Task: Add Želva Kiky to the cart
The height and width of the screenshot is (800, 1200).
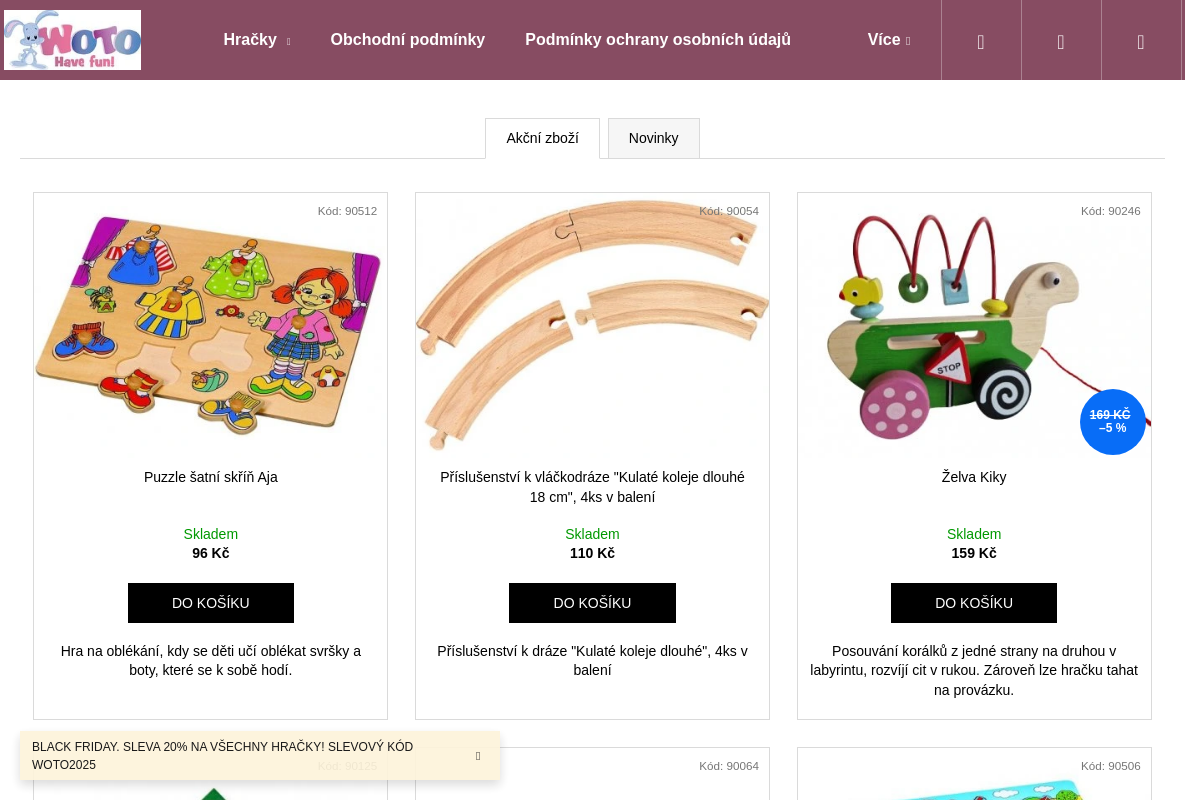Action: tap(974, 603)
